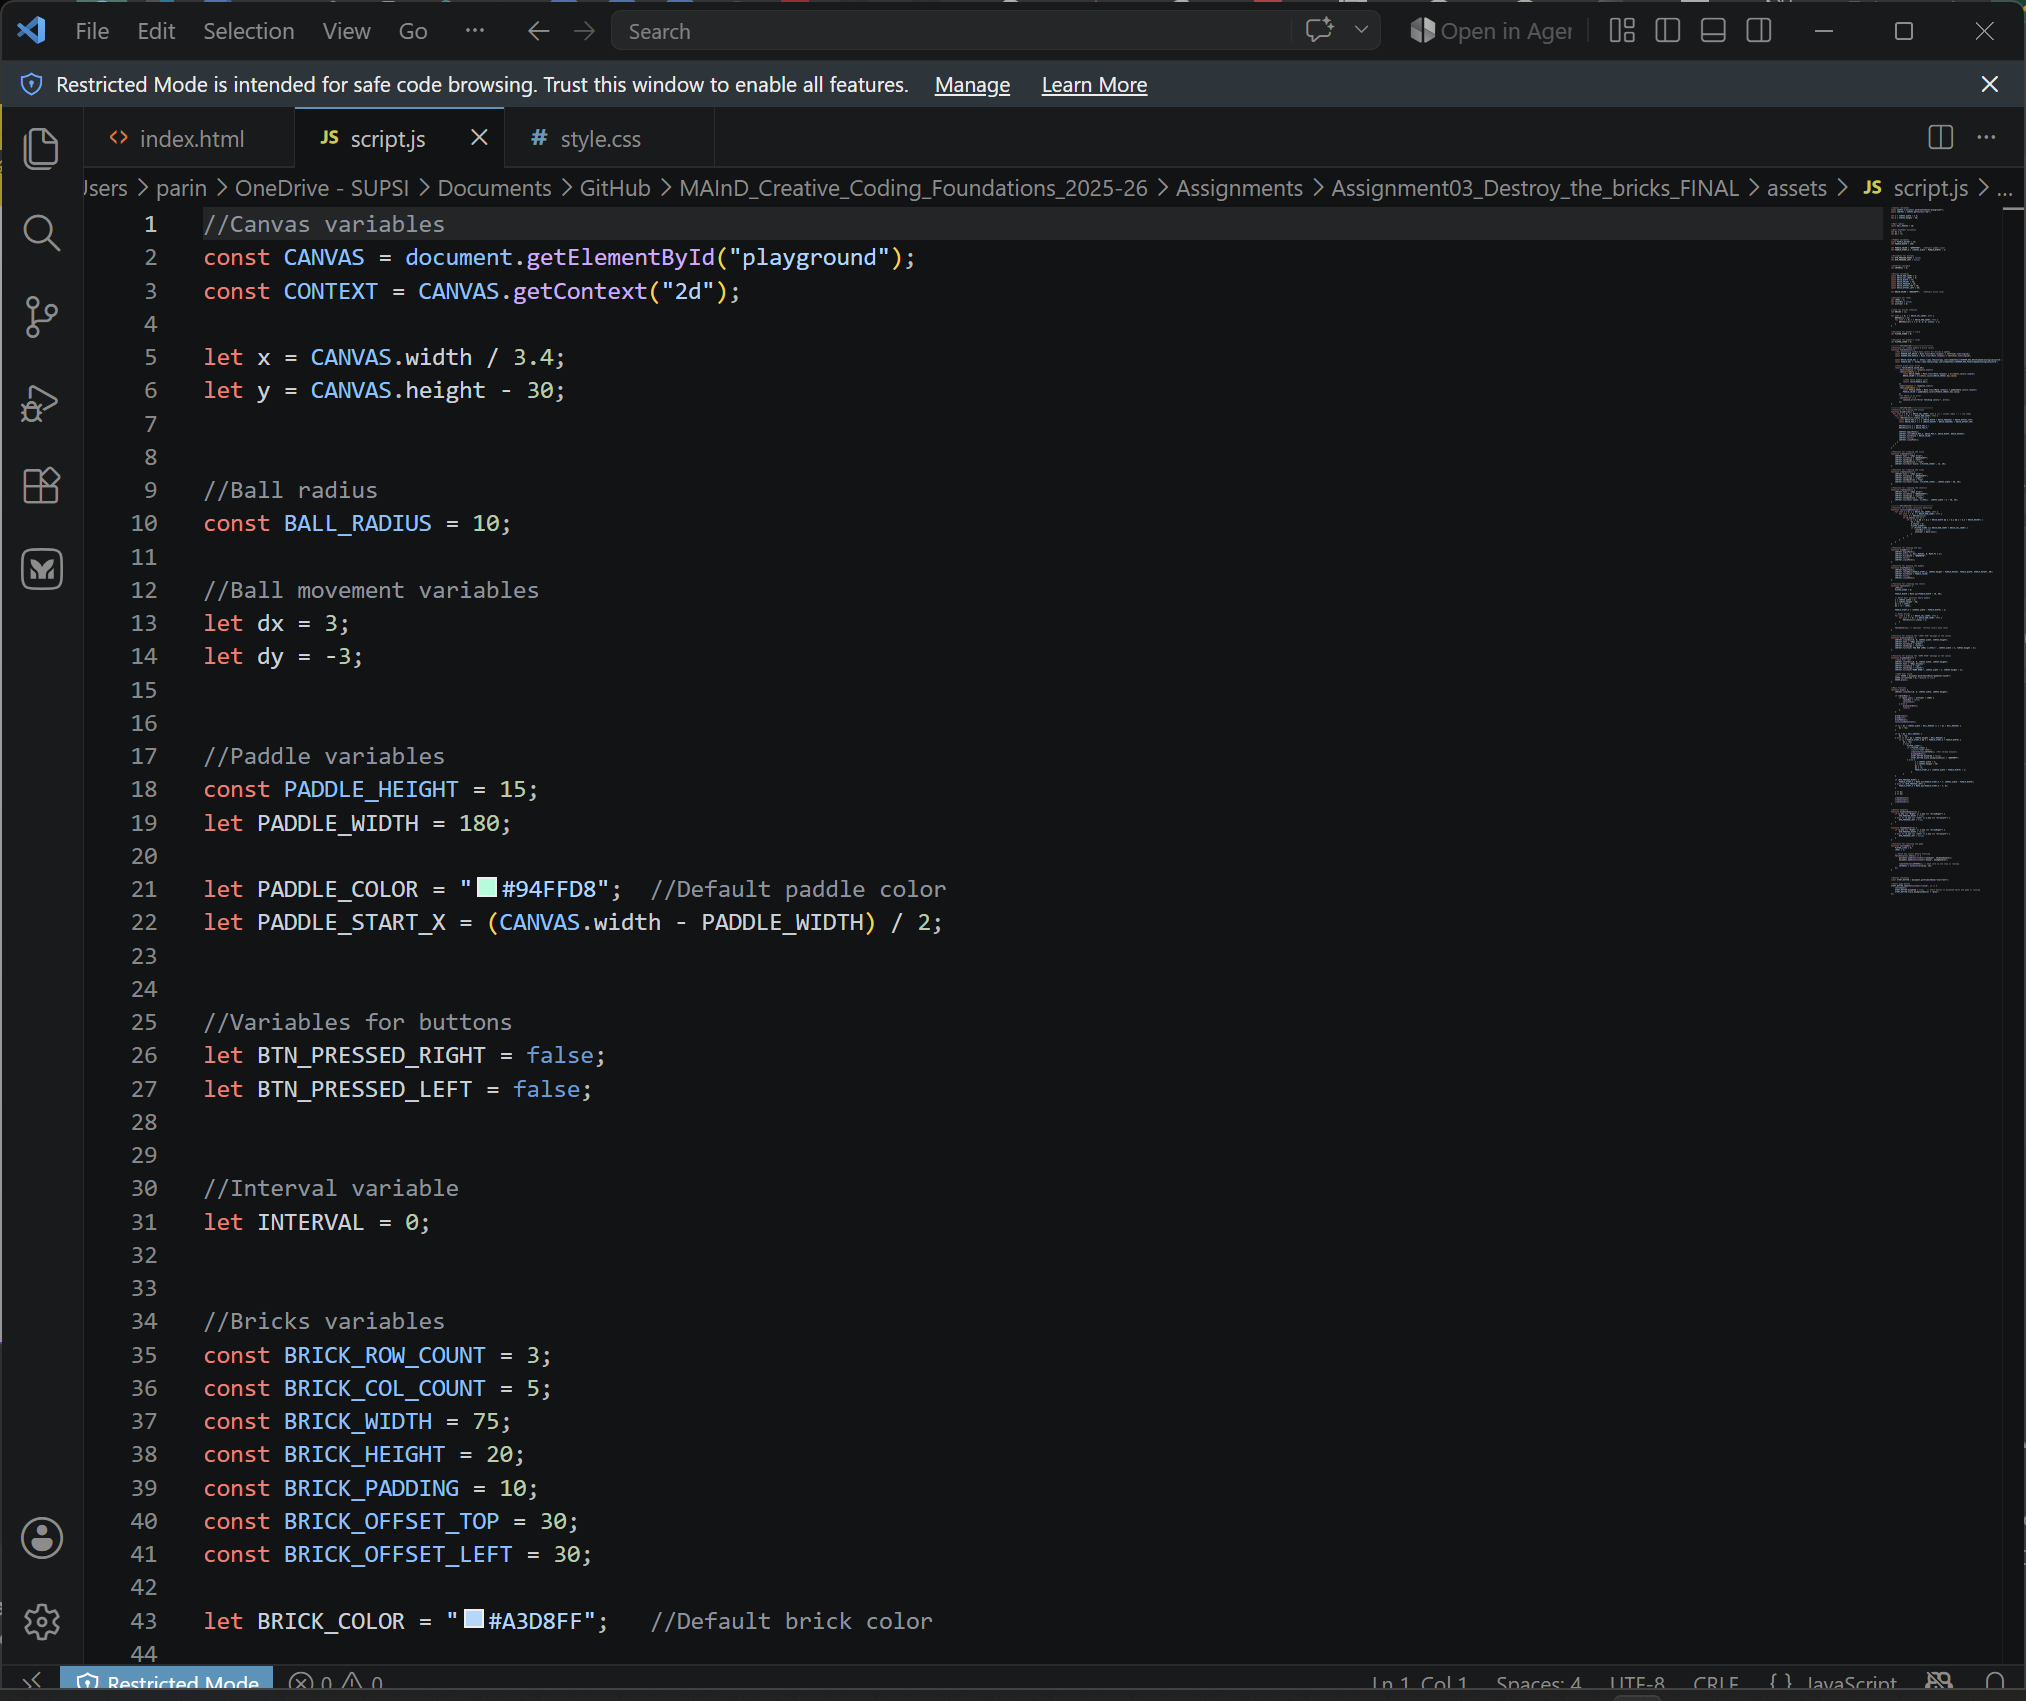Click the Copilot status icon in status bar
2026x1701 pixels.
tap(1939, 1683)
